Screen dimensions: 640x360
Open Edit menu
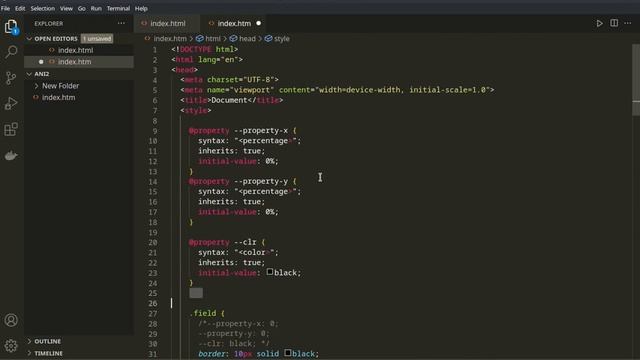[20, 8]
